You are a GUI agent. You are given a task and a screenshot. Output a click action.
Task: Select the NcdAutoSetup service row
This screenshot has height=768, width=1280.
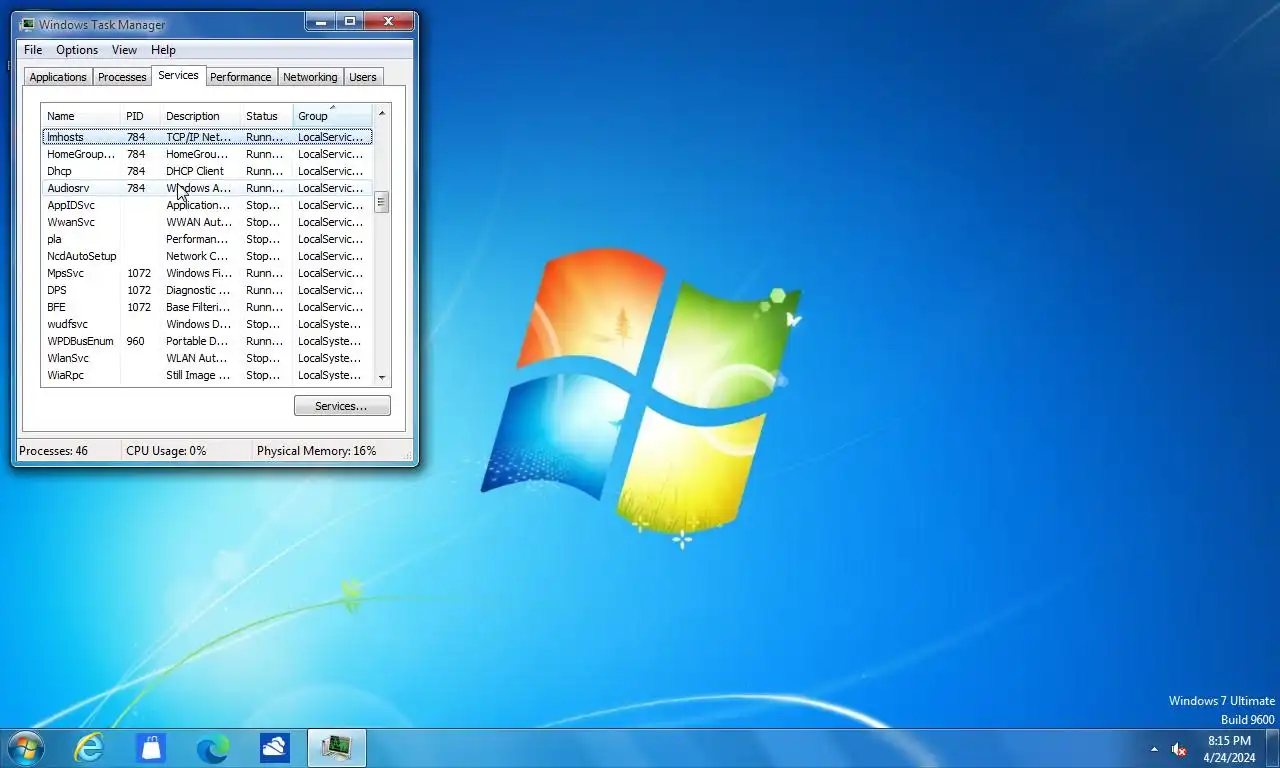[207, 256]
